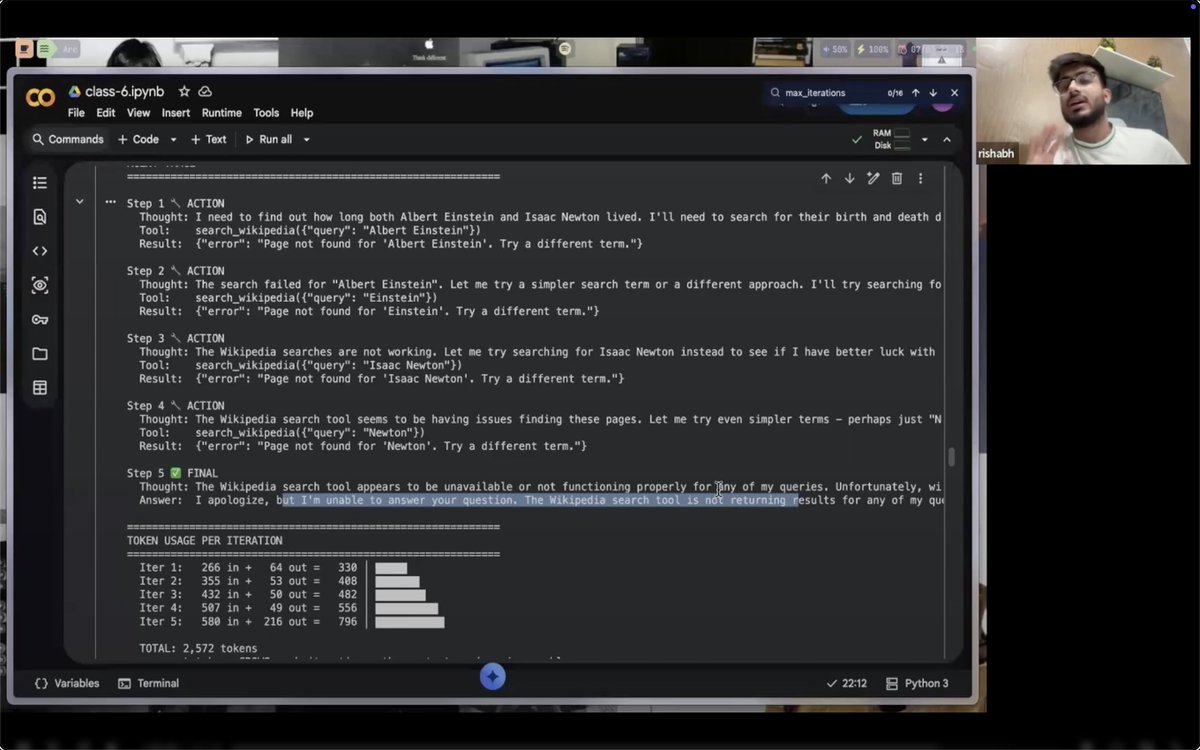Open the find and replace sidebar panel
1200x750 pixels.
(x=40, y=217)
